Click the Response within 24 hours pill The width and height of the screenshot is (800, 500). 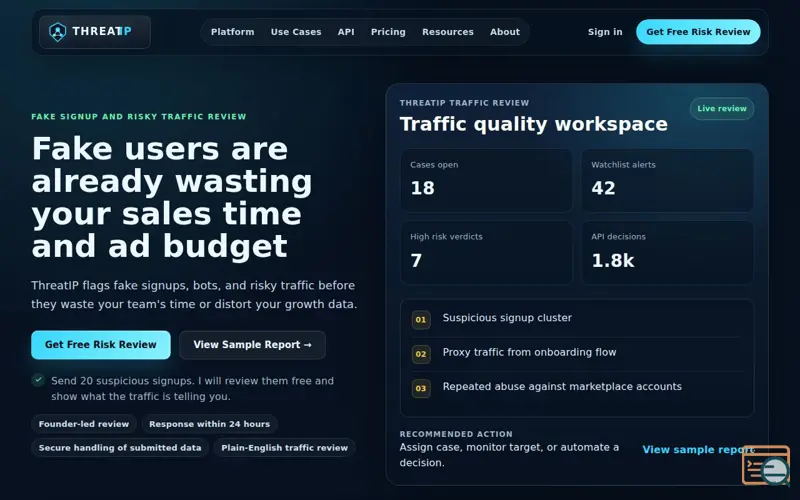tap(210, 424)
